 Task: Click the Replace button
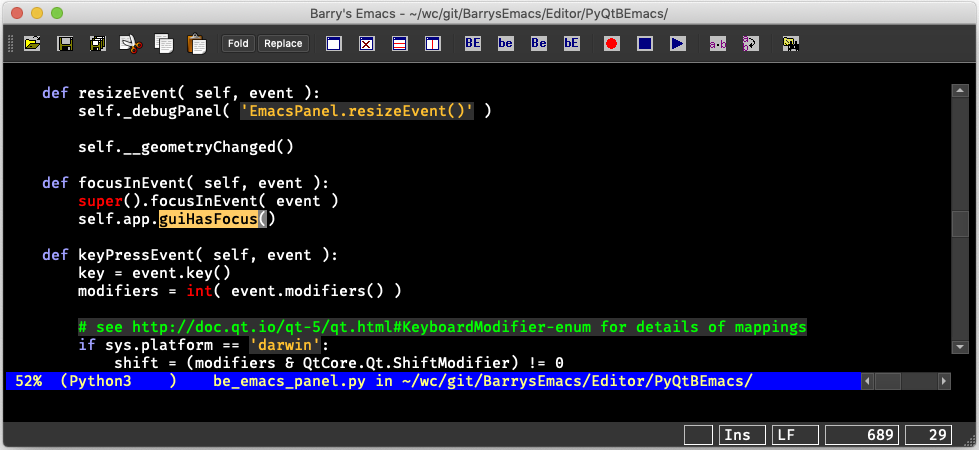283,44
